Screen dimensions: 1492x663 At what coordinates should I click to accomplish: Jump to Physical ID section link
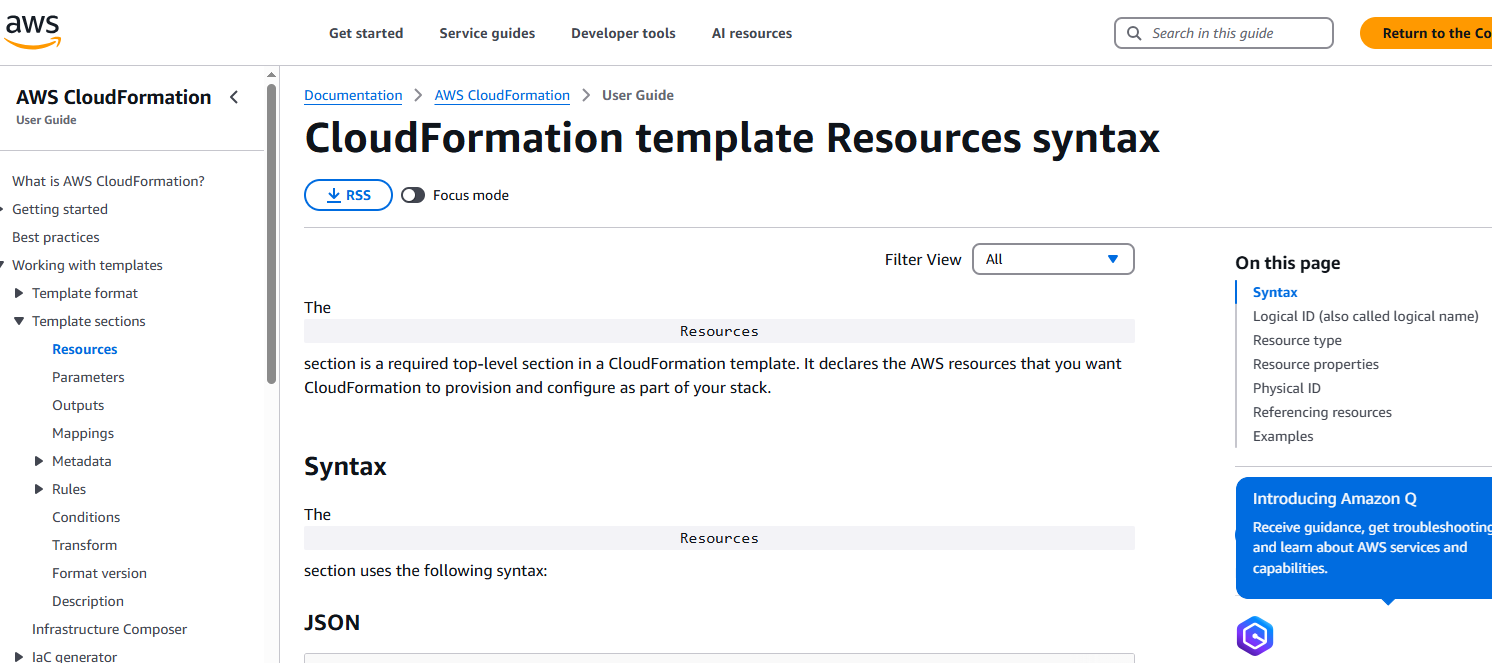tap(1286, 388)
